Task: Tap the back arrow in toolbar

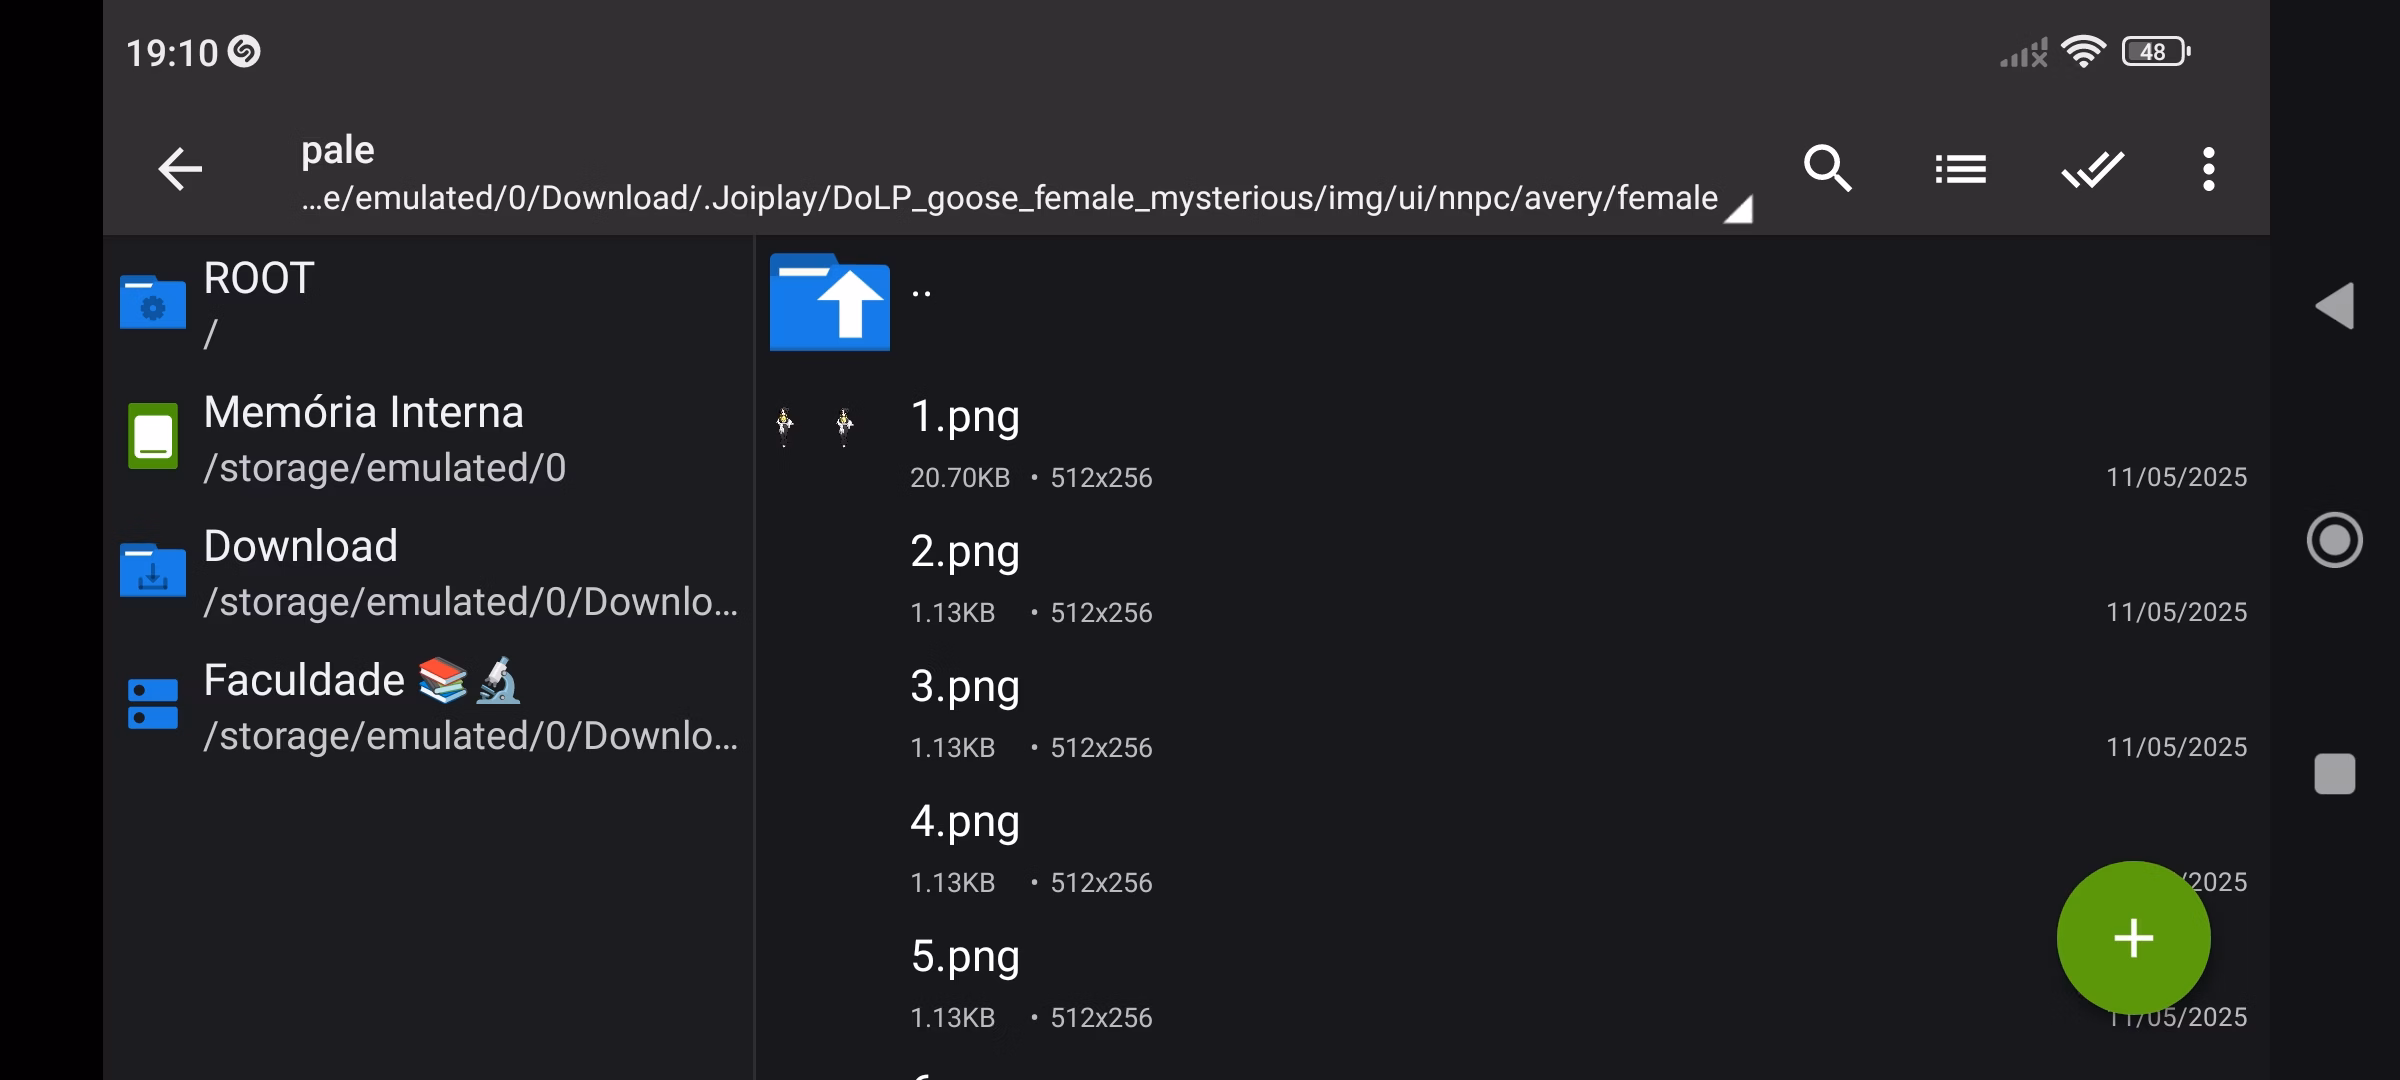Action: click(180, 169)
